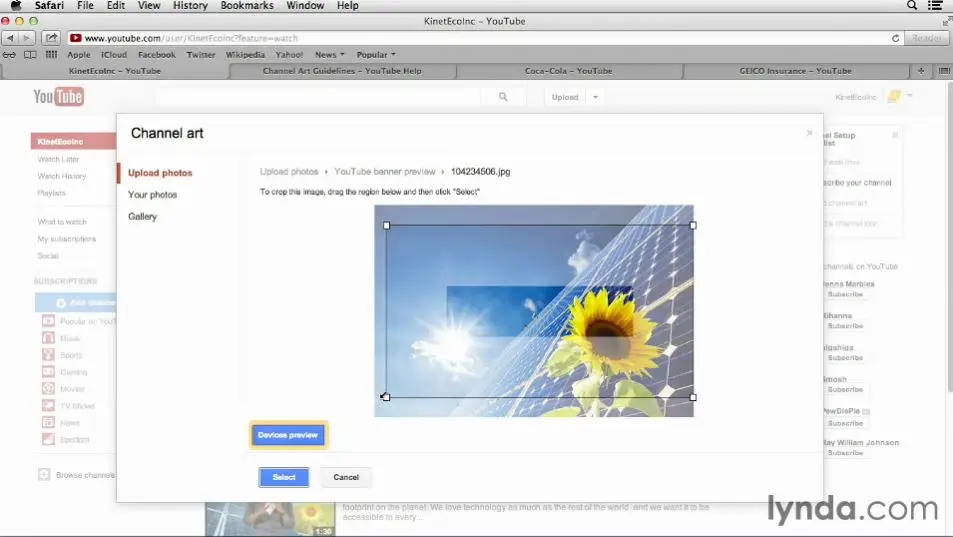Open Yahoo! bookmark
Image resolution: width=953 pixels, height=537 pixels.
289,55
